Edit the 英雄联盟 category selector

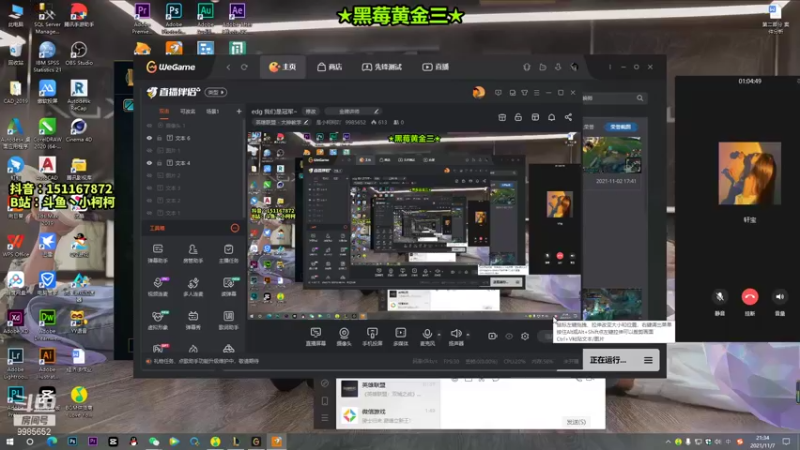pyautogui.click(x=282, y=122)
